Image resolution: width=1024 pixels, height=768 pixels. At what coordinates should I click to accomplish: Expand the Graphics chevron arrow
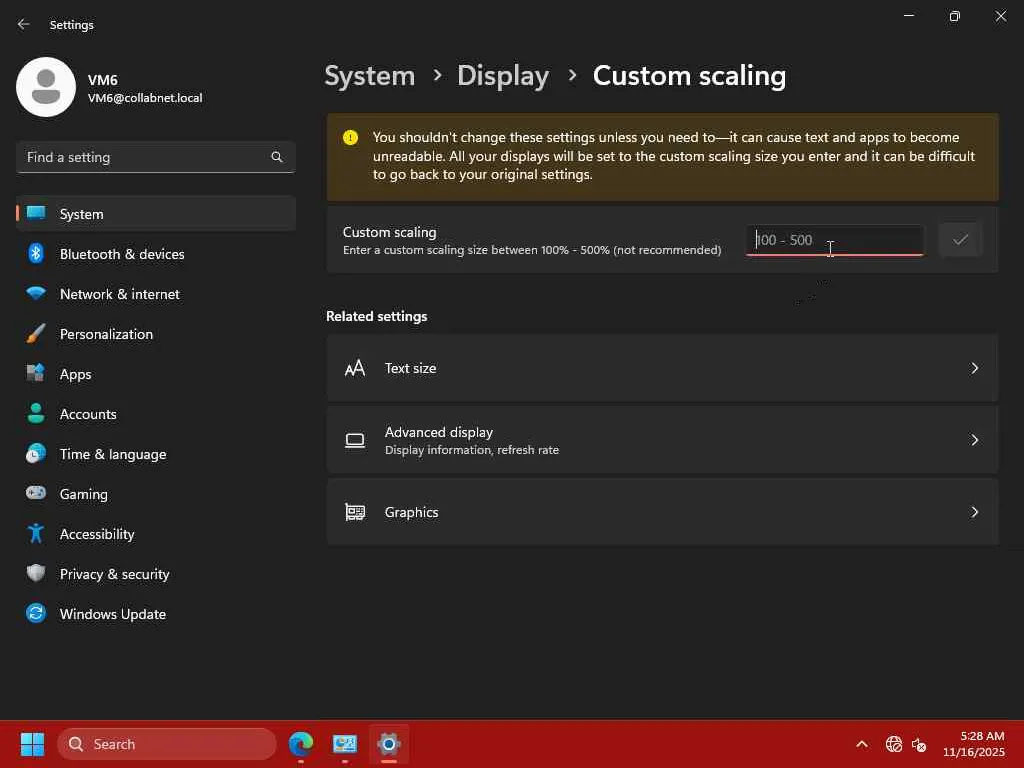pyautogui.click(x=974, y=512)
